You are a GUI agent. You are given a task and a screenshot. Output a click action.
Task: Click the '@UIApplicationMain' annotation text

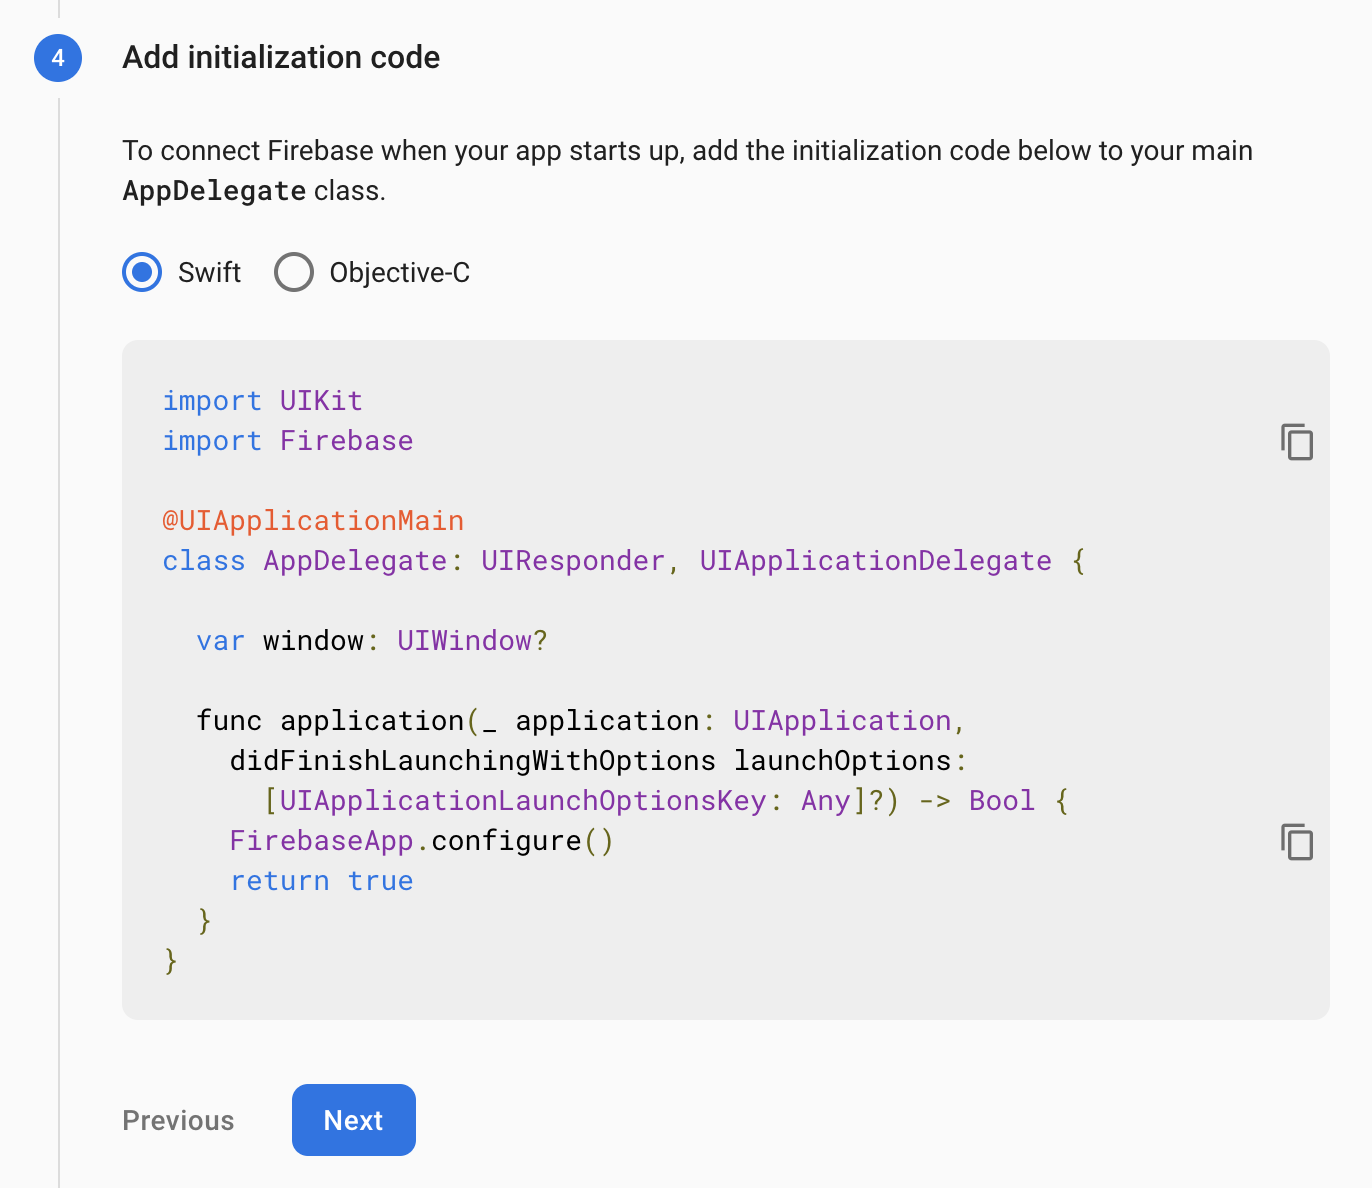coord(313,521)
